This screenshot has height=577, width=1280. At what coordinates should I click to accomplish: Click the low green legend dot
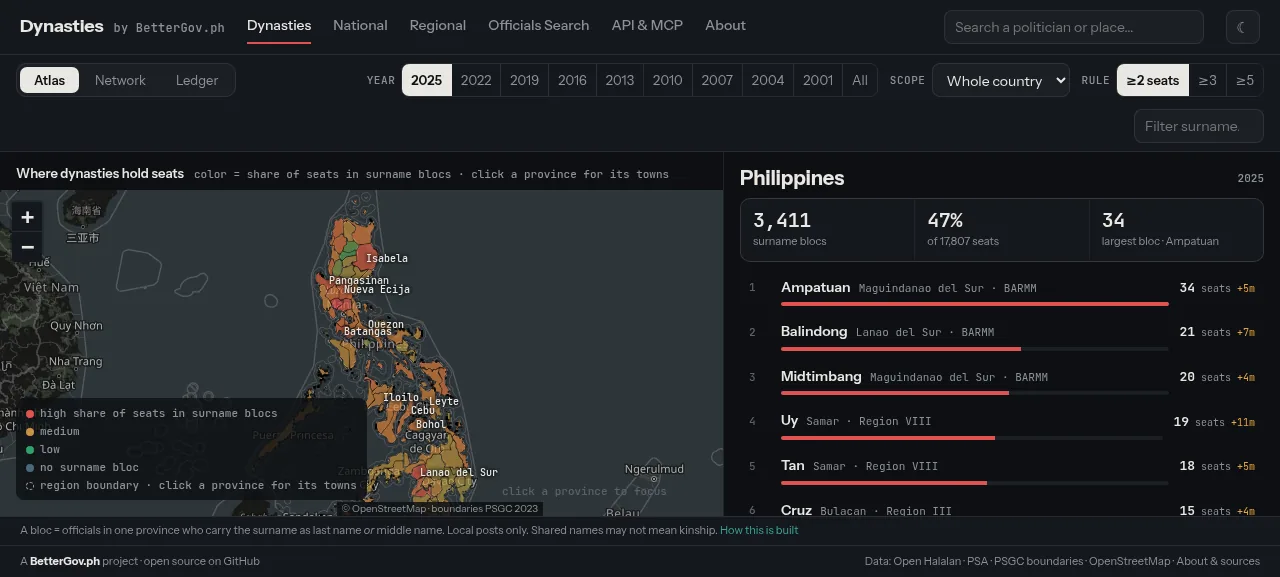click(x=30, y=450)
